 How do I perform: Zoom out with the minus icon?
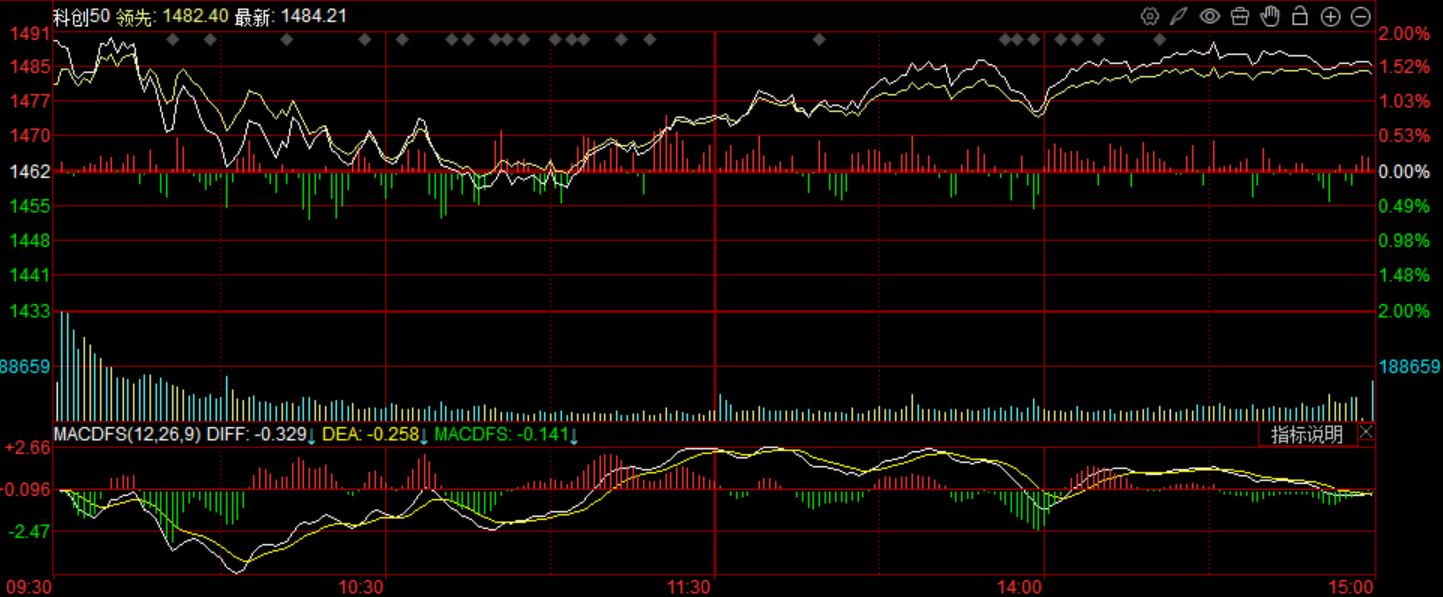click(x=1360, y=16)
